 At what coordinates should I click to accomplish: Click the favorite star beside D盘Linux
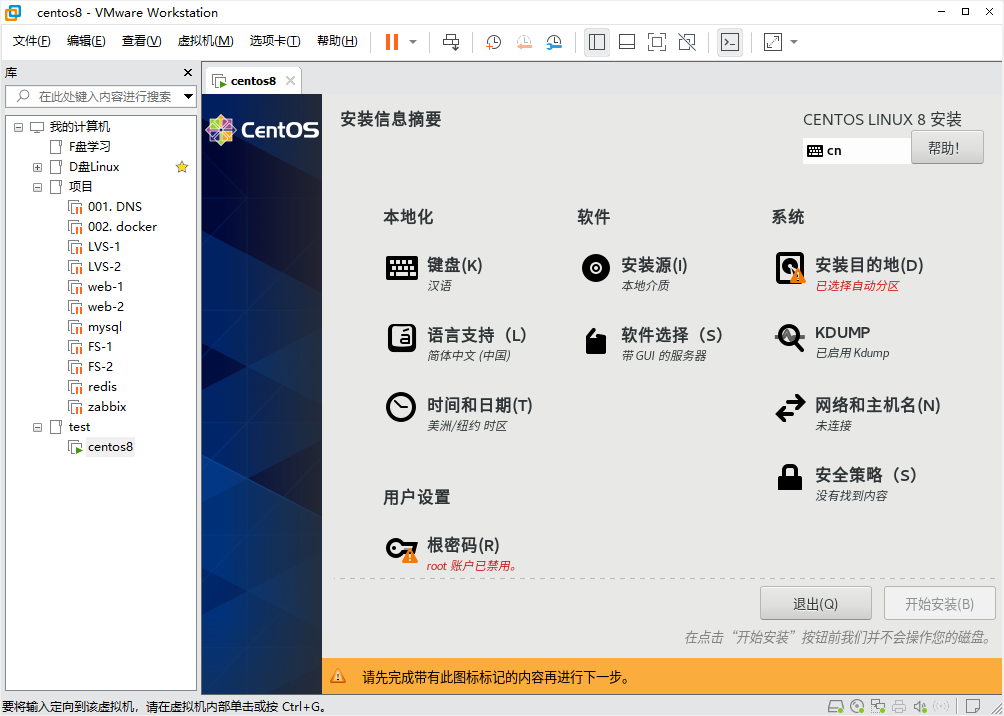182,167
